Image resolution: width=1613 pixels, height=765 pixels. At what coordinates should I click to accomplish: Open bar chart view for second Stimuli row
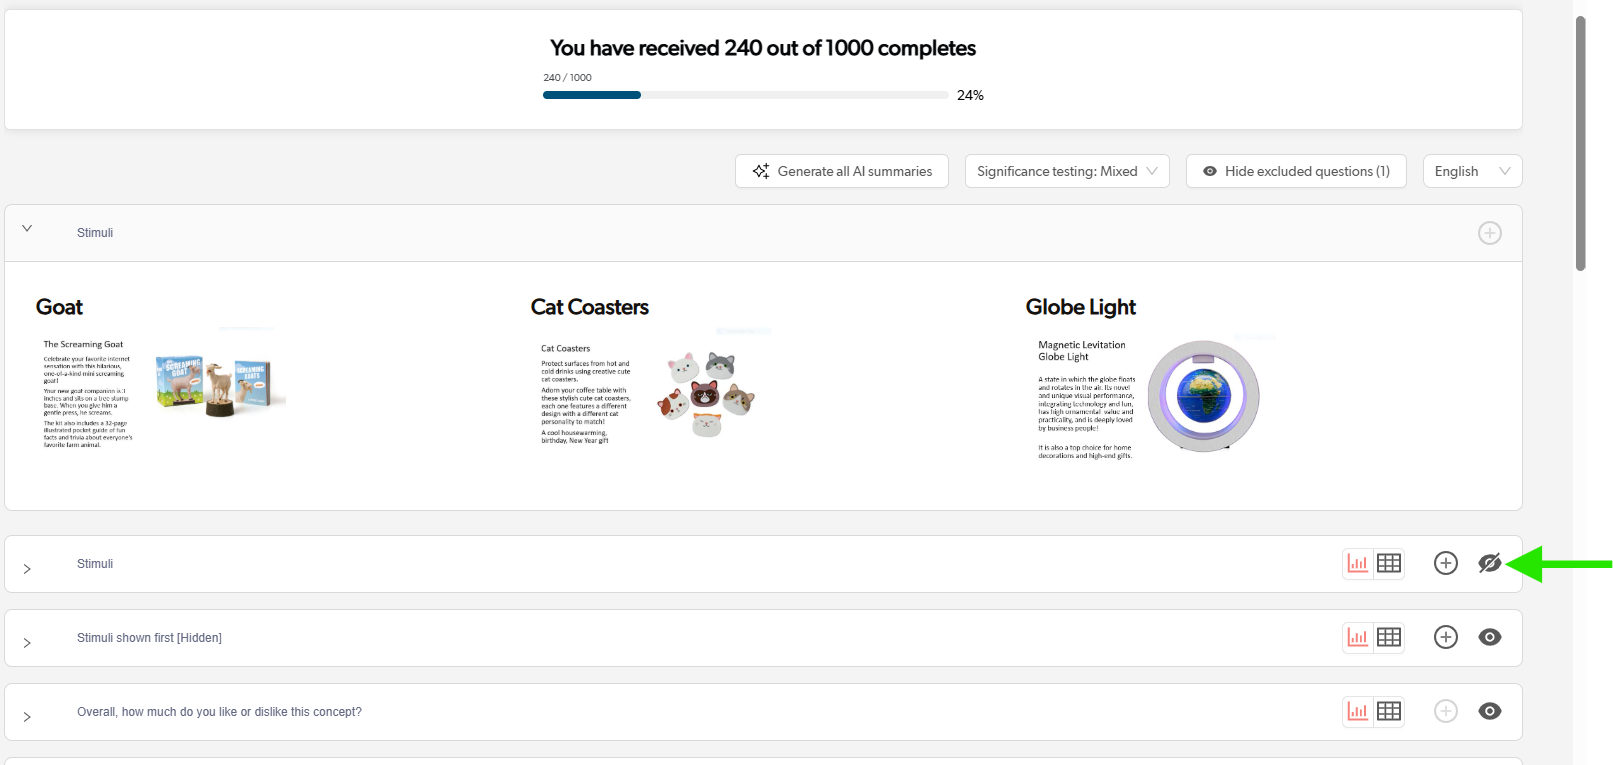pyautogui.click(x=1357, y=564)
